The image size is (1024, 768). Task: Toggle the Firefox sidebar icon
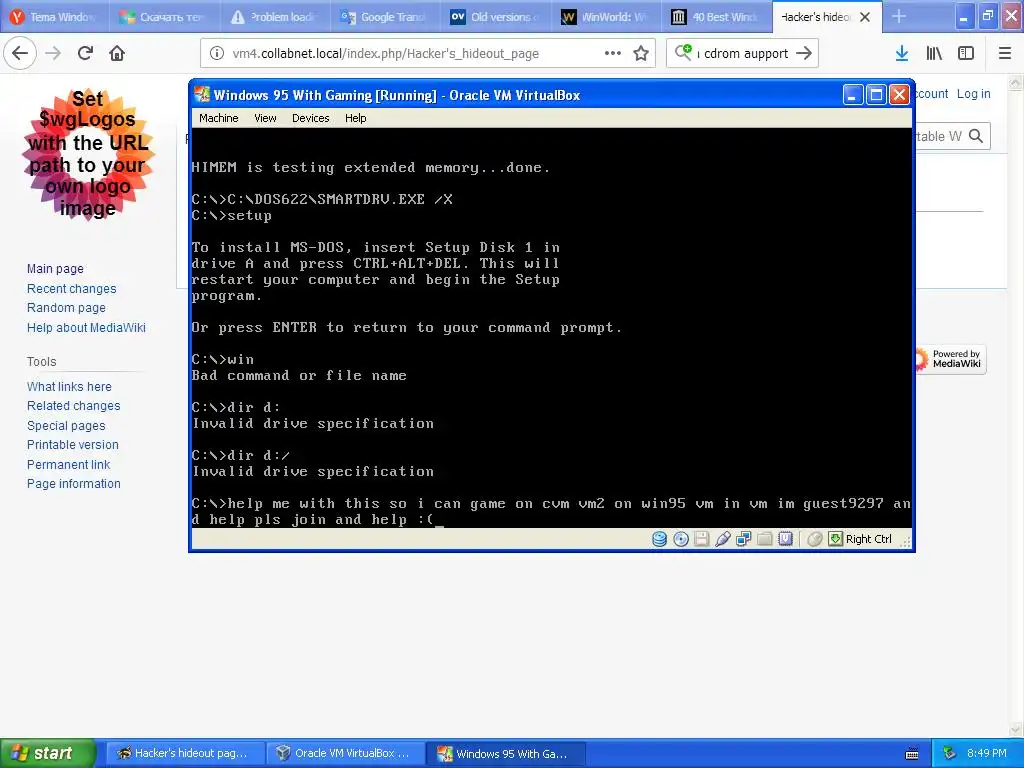pyautogui.click(x=966, y=54)
